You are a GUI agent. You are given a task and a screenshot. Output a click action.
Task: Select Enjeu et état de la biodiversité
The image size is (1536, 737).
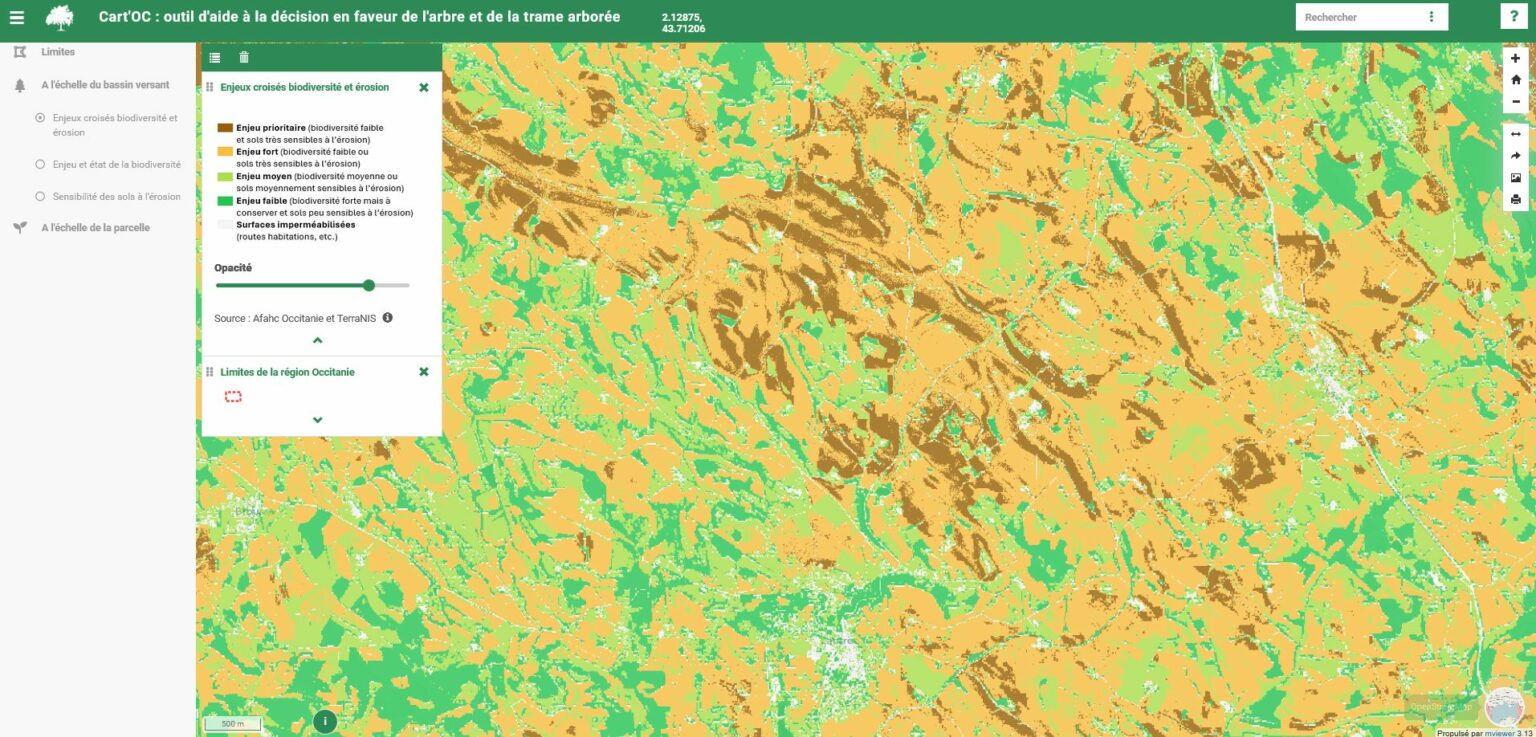click(x=40, y=164)
